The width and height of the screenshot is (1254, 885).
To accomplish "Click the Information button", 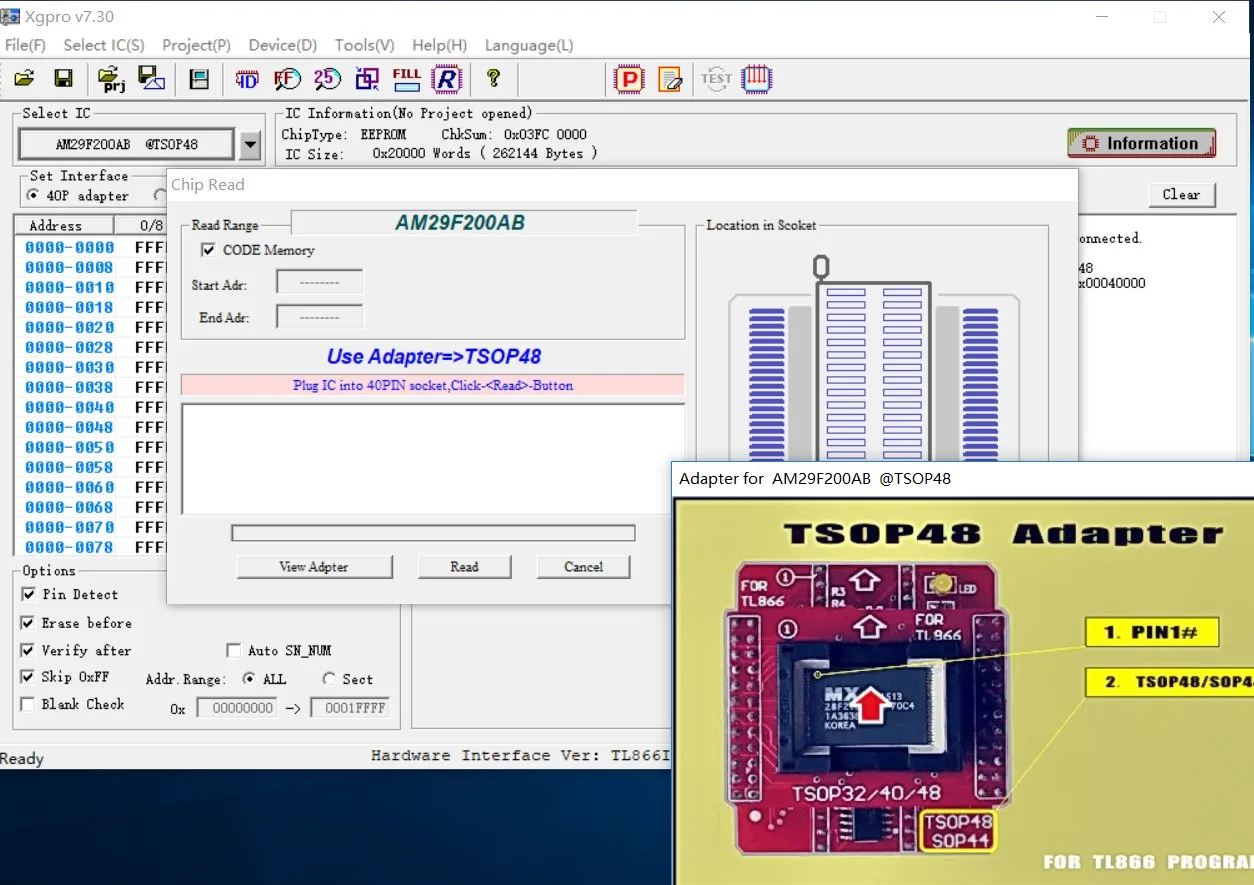I will pyautogui.click(x=1141, y=144).
